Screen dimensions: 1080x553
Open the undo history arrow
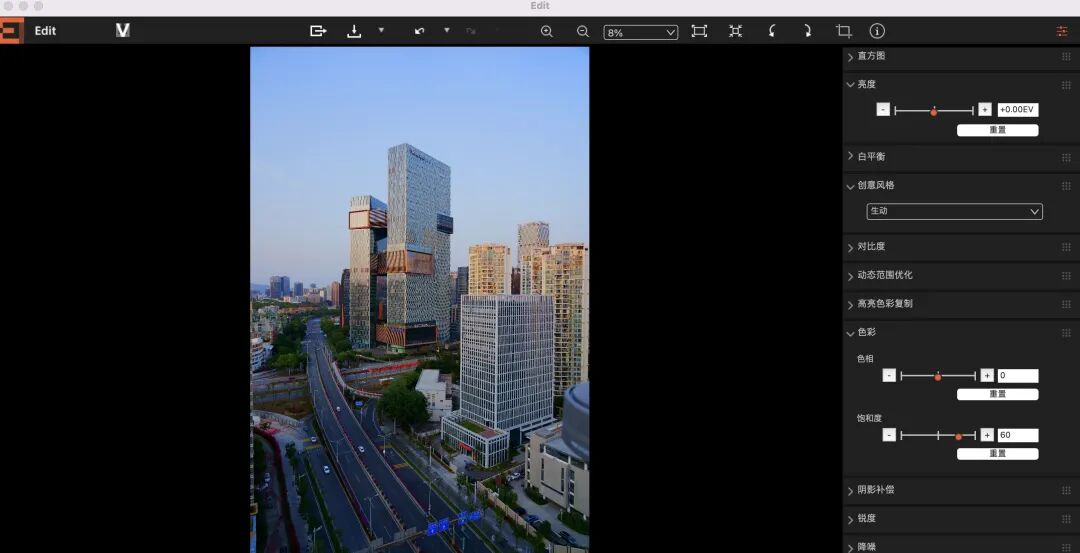(x=446, y=30)
